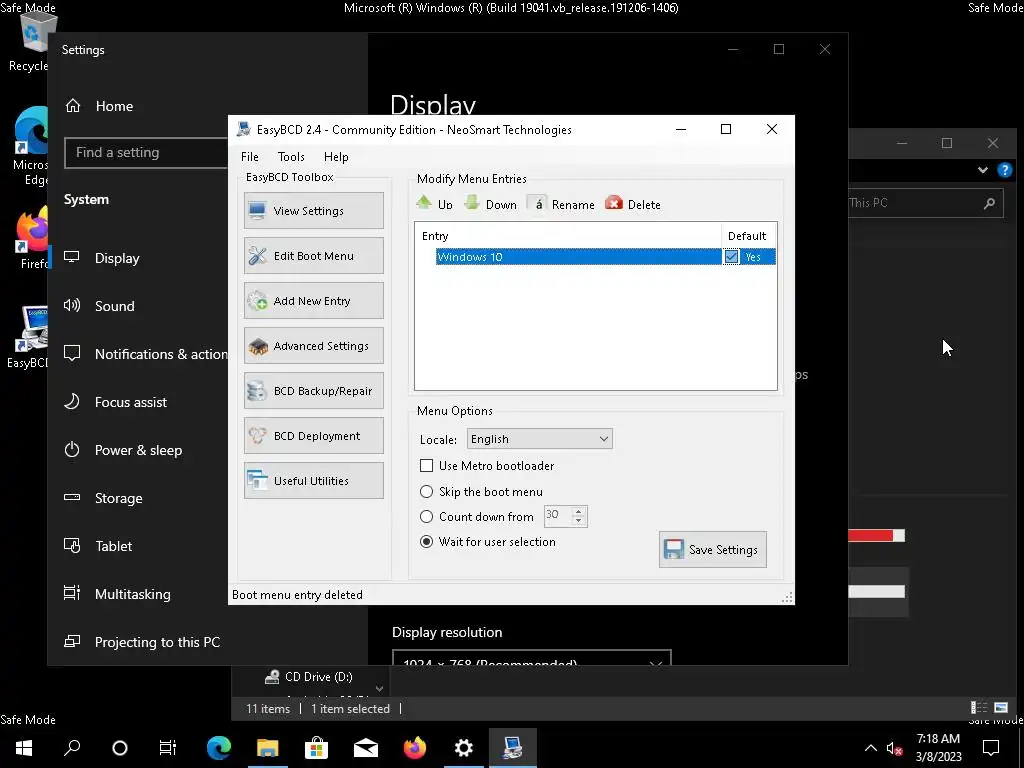Open the Windows Start menu
1024x768 pixels.
24,747
